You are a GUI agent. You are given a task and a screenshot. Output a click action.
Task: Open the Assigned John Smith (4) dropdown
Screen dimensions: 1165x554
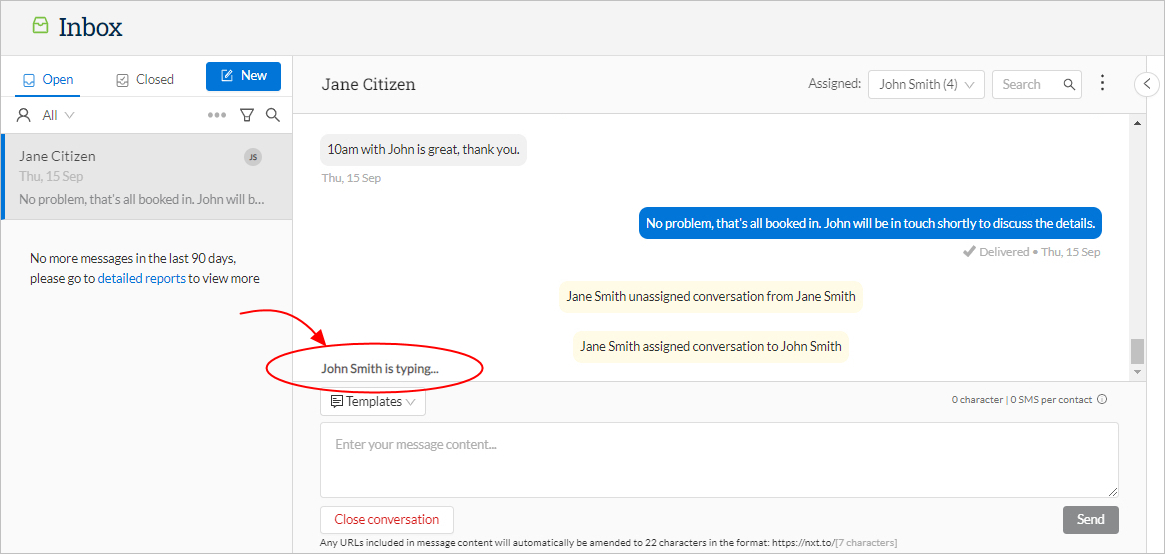tap(926, 85)
